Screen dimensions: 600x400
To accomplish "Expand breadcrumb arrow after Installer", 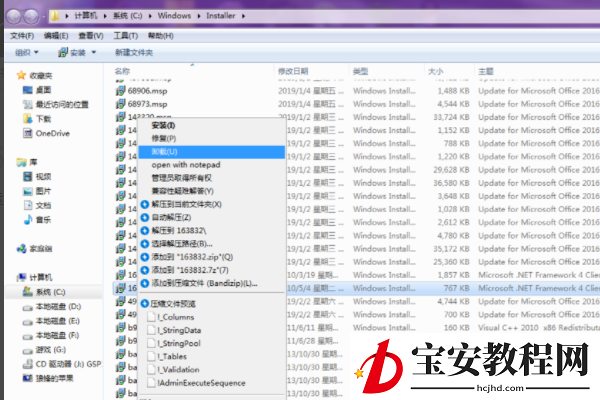I will (x=243, y=16).
